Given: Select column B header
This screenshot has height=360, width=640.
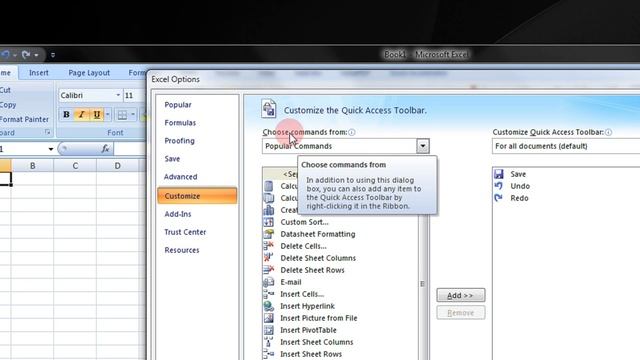Looking at the screenshot, I should [x=32, y=166].
